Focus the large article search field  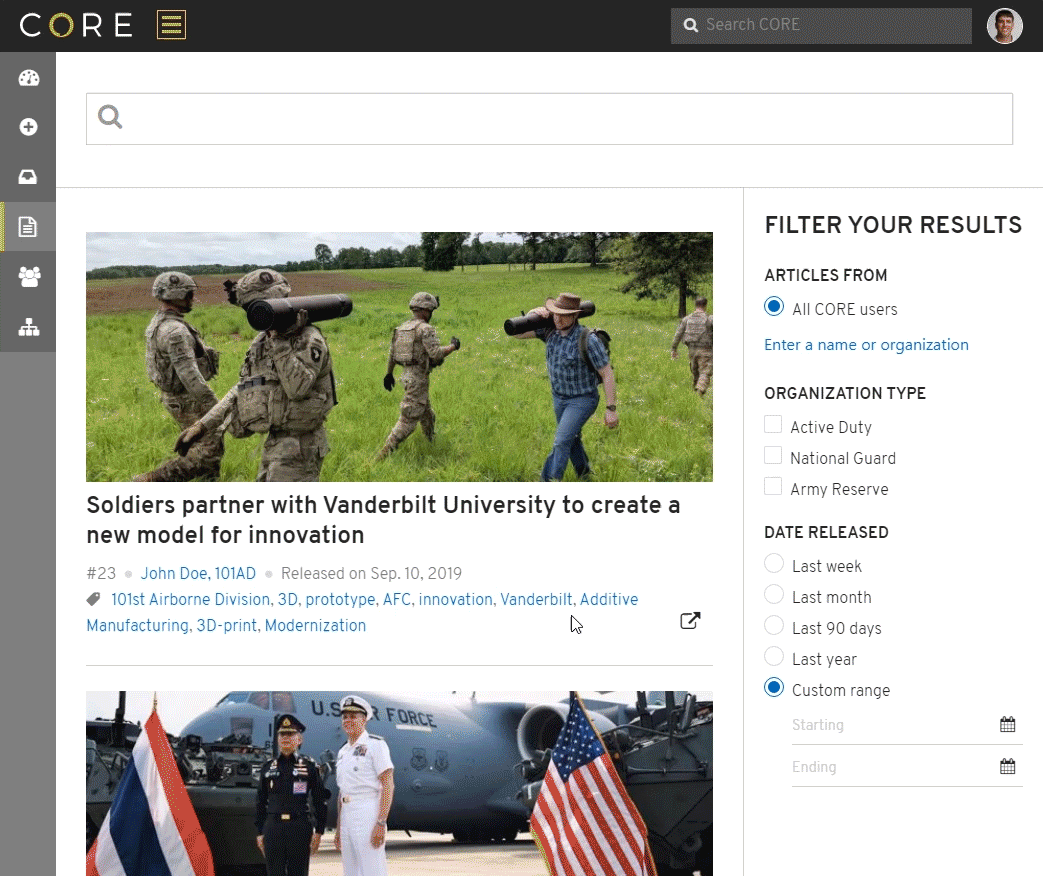click(x=549, y=119)
